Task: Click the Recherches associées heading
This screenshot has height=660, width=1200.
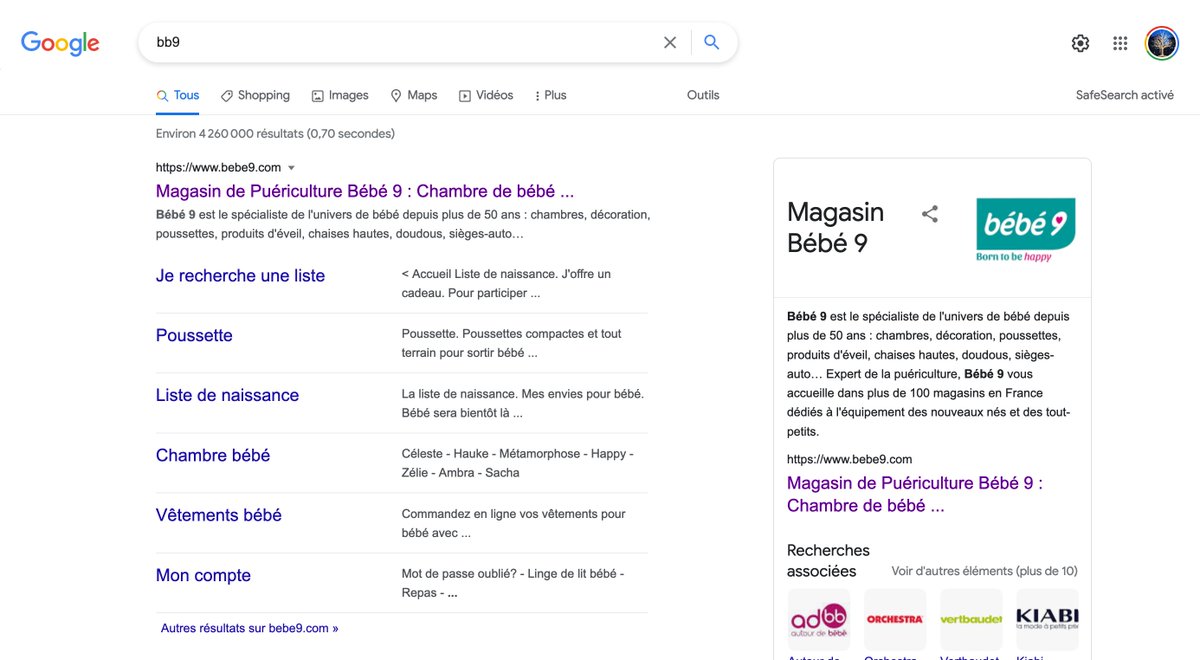Action: 828,560
